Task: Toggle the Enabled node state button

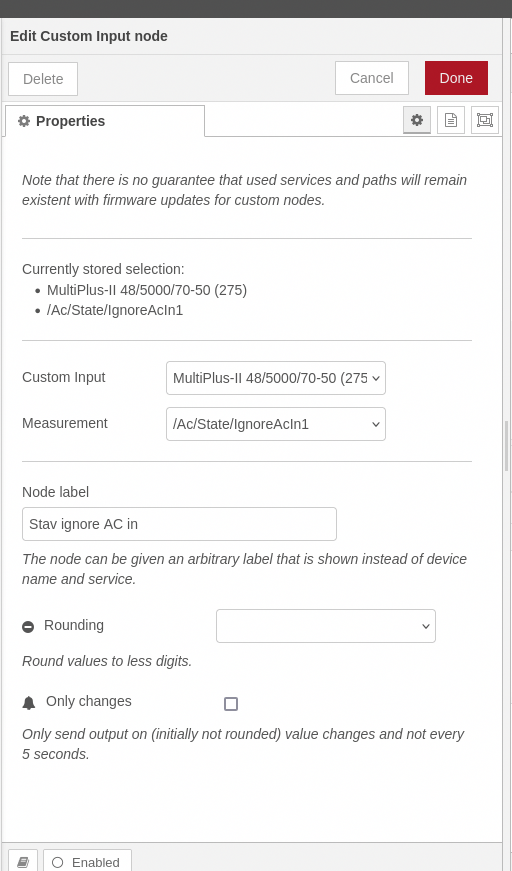Action: point(87,862)
